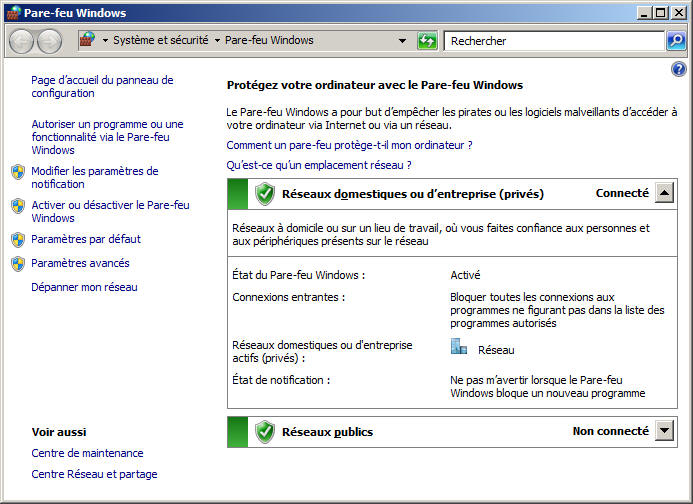Click Ne pas m'avertir notification value text

click(x=548, y=387)
